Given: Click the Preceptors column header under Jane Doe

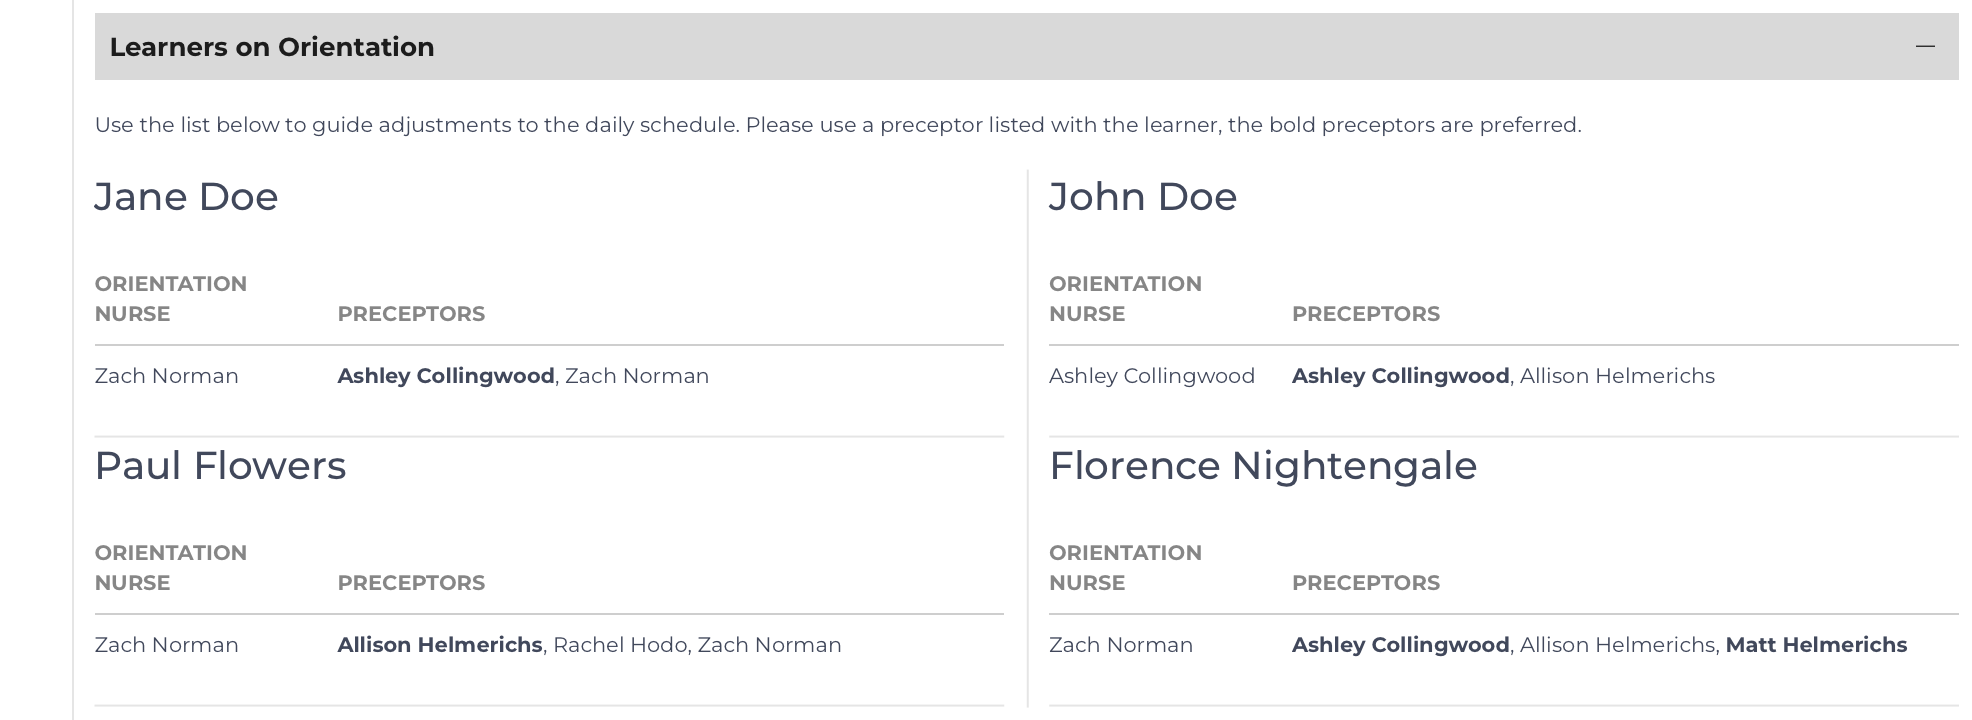Looking at the screenshot, I should (x=410, y=314).
